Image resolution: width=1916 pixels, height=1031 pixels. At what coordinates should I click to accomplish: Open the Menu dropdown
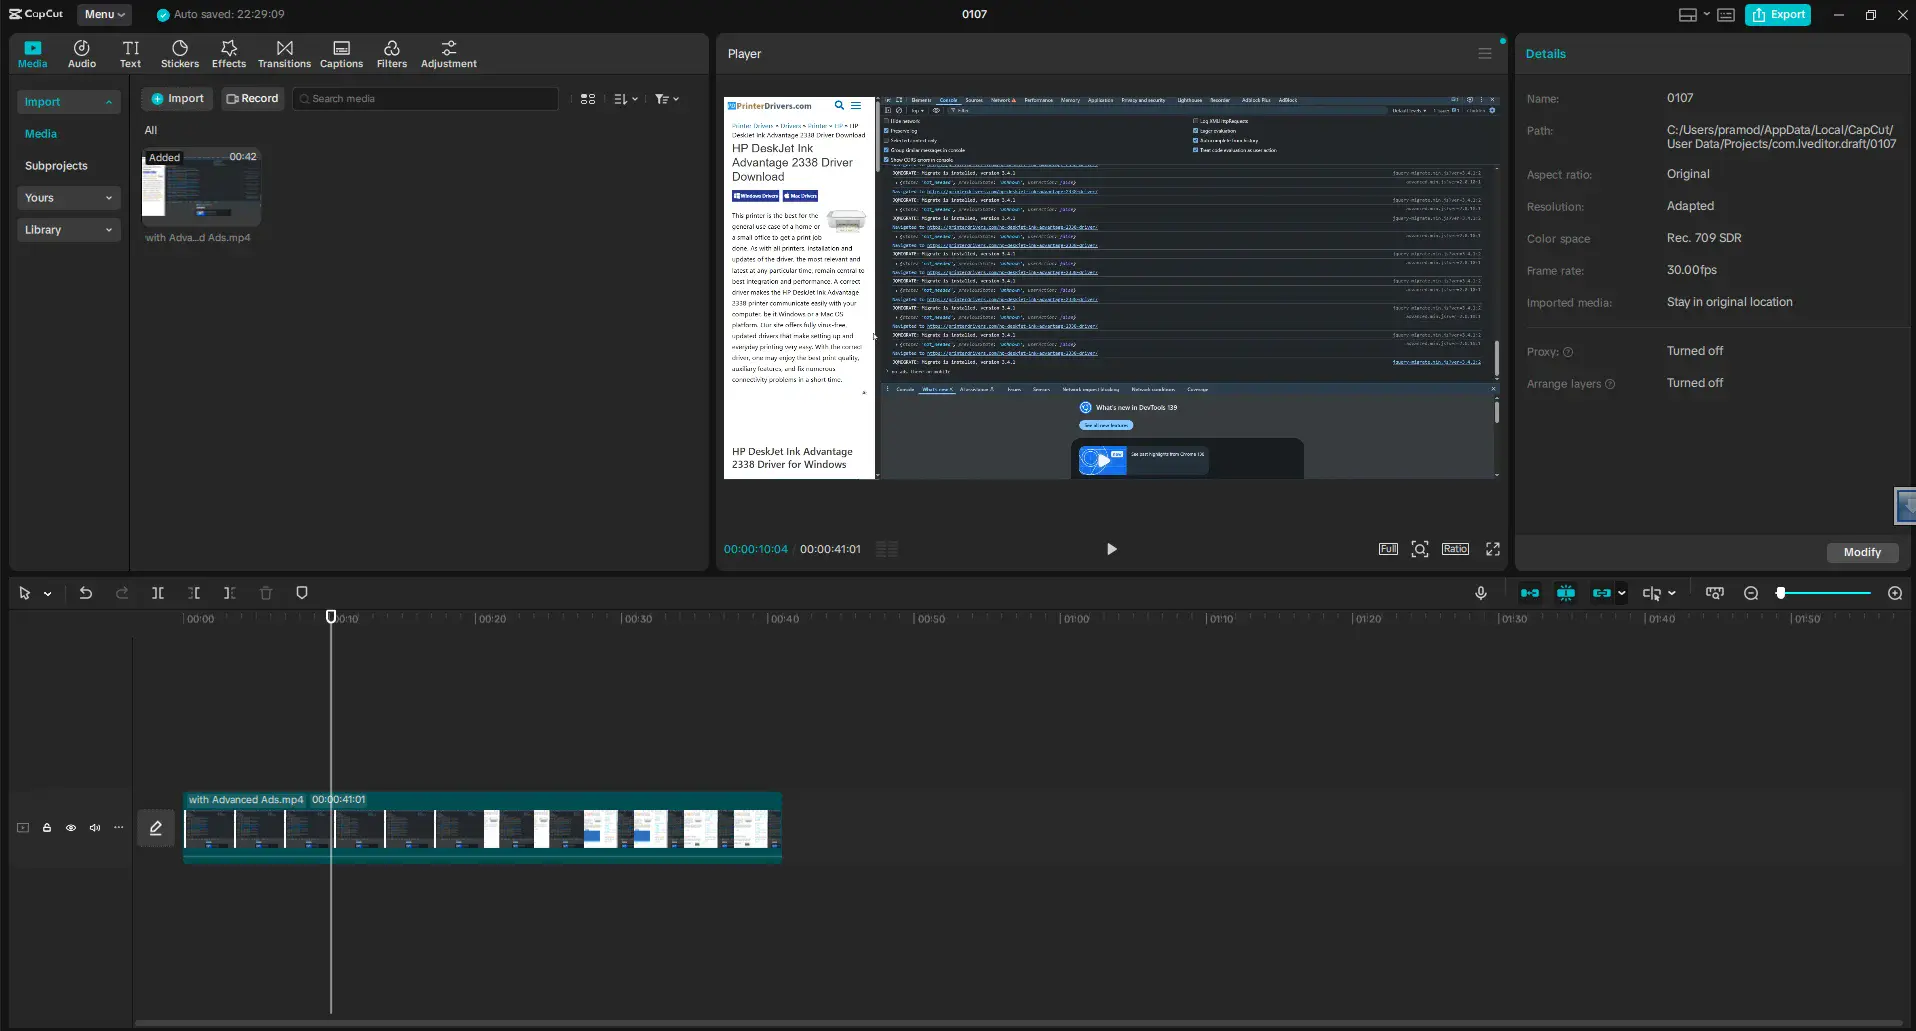(x=105, y=14)
